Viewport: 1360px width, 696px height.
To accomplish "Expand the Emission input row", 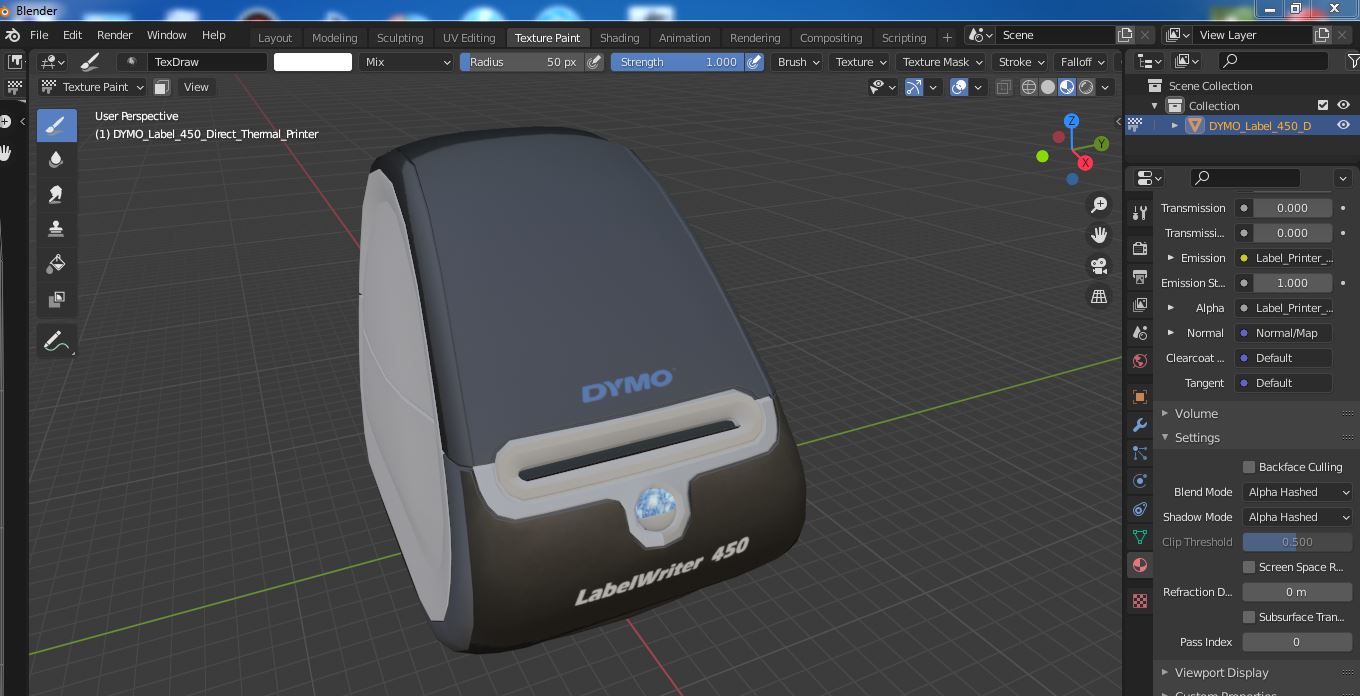I will [1171, 258].
